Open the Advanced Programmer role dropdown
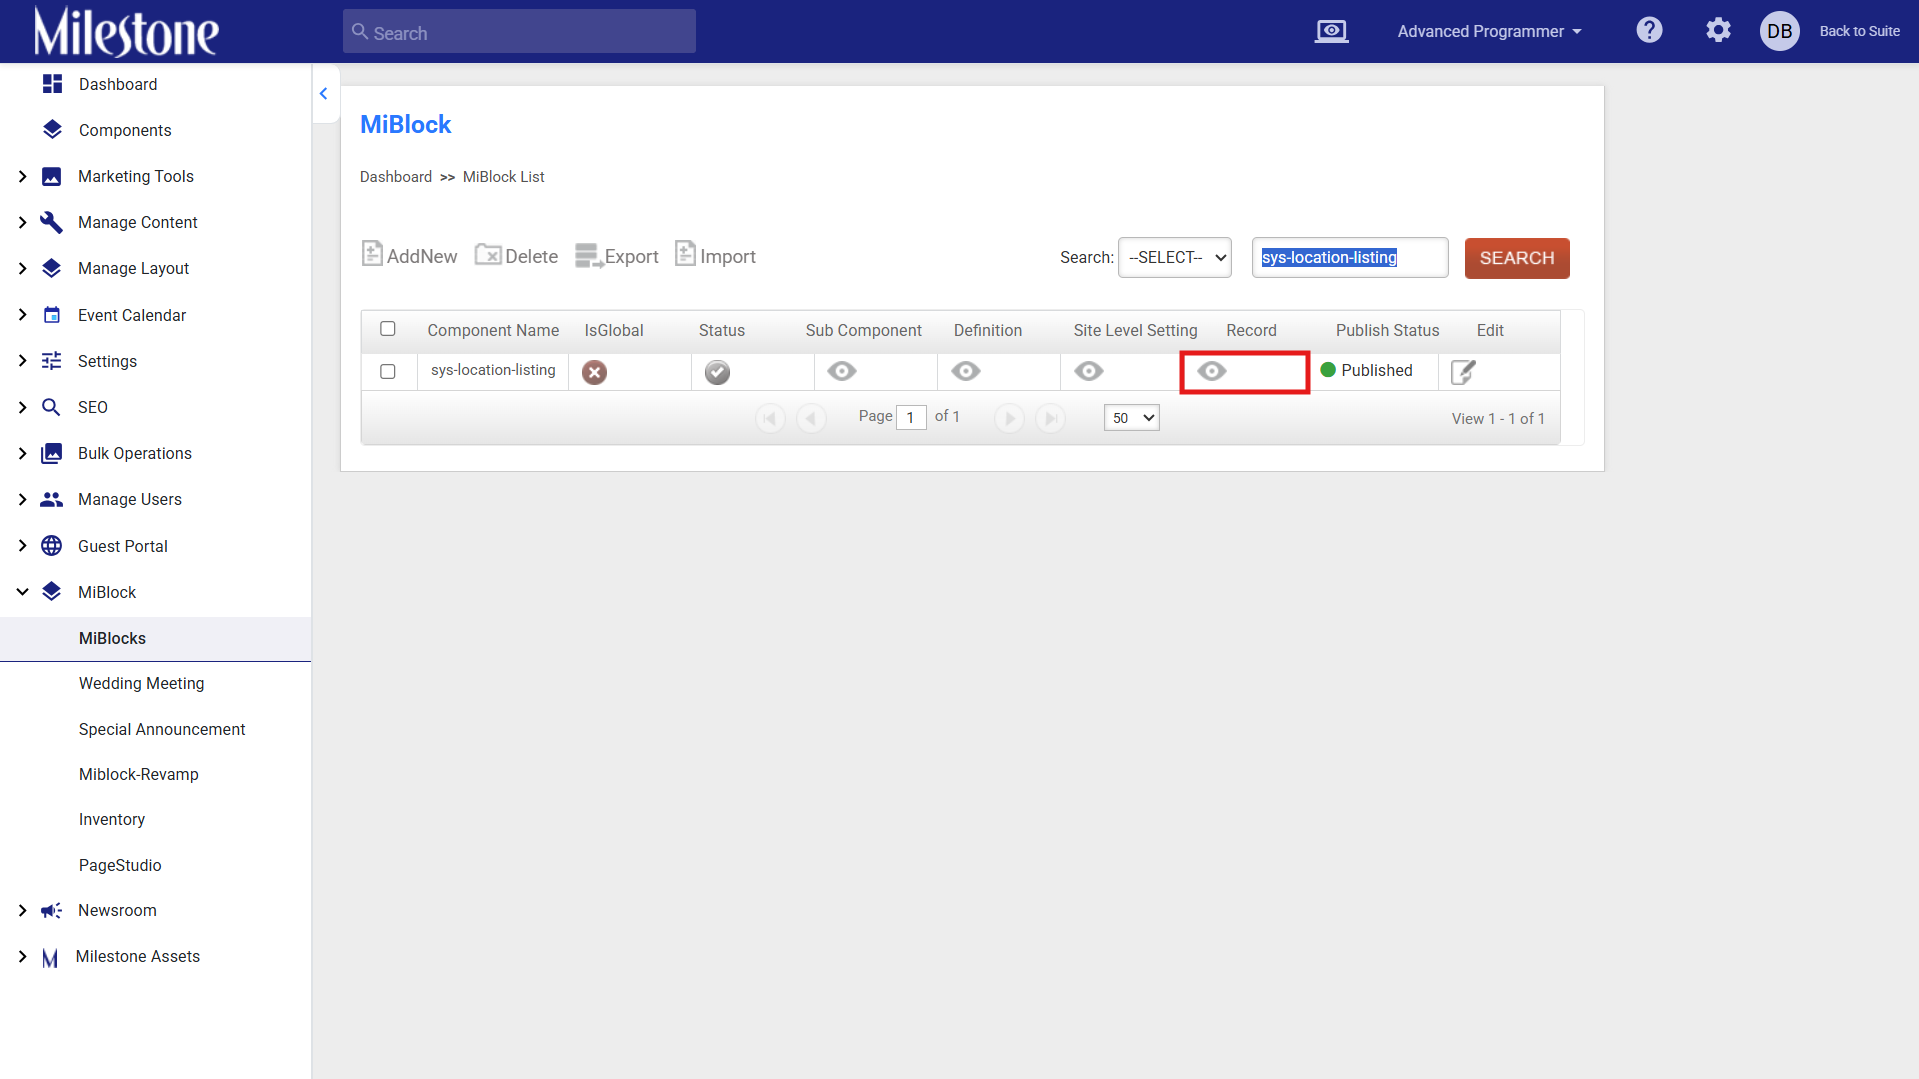 click(x=1489, y=31)
